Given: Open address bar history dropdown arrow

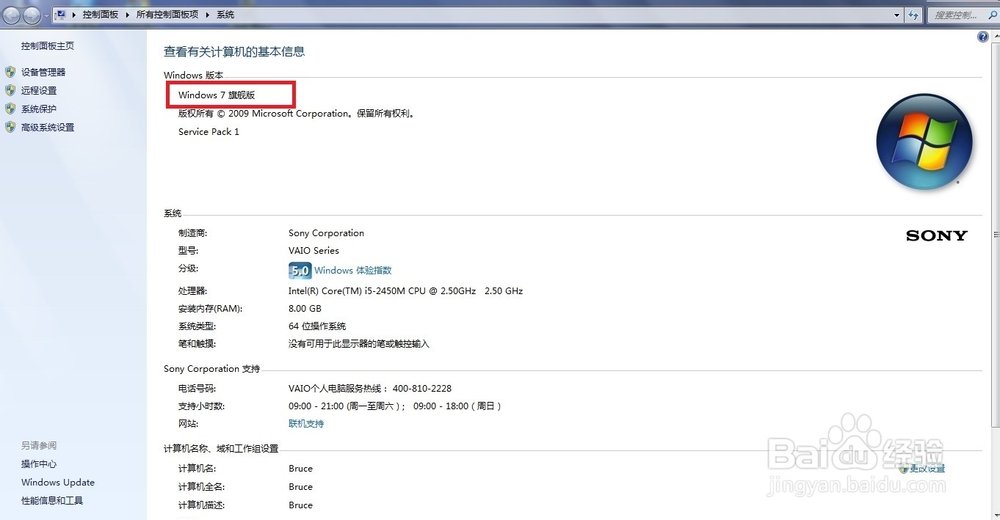Looking at the screenshot, I should point(897,15).
